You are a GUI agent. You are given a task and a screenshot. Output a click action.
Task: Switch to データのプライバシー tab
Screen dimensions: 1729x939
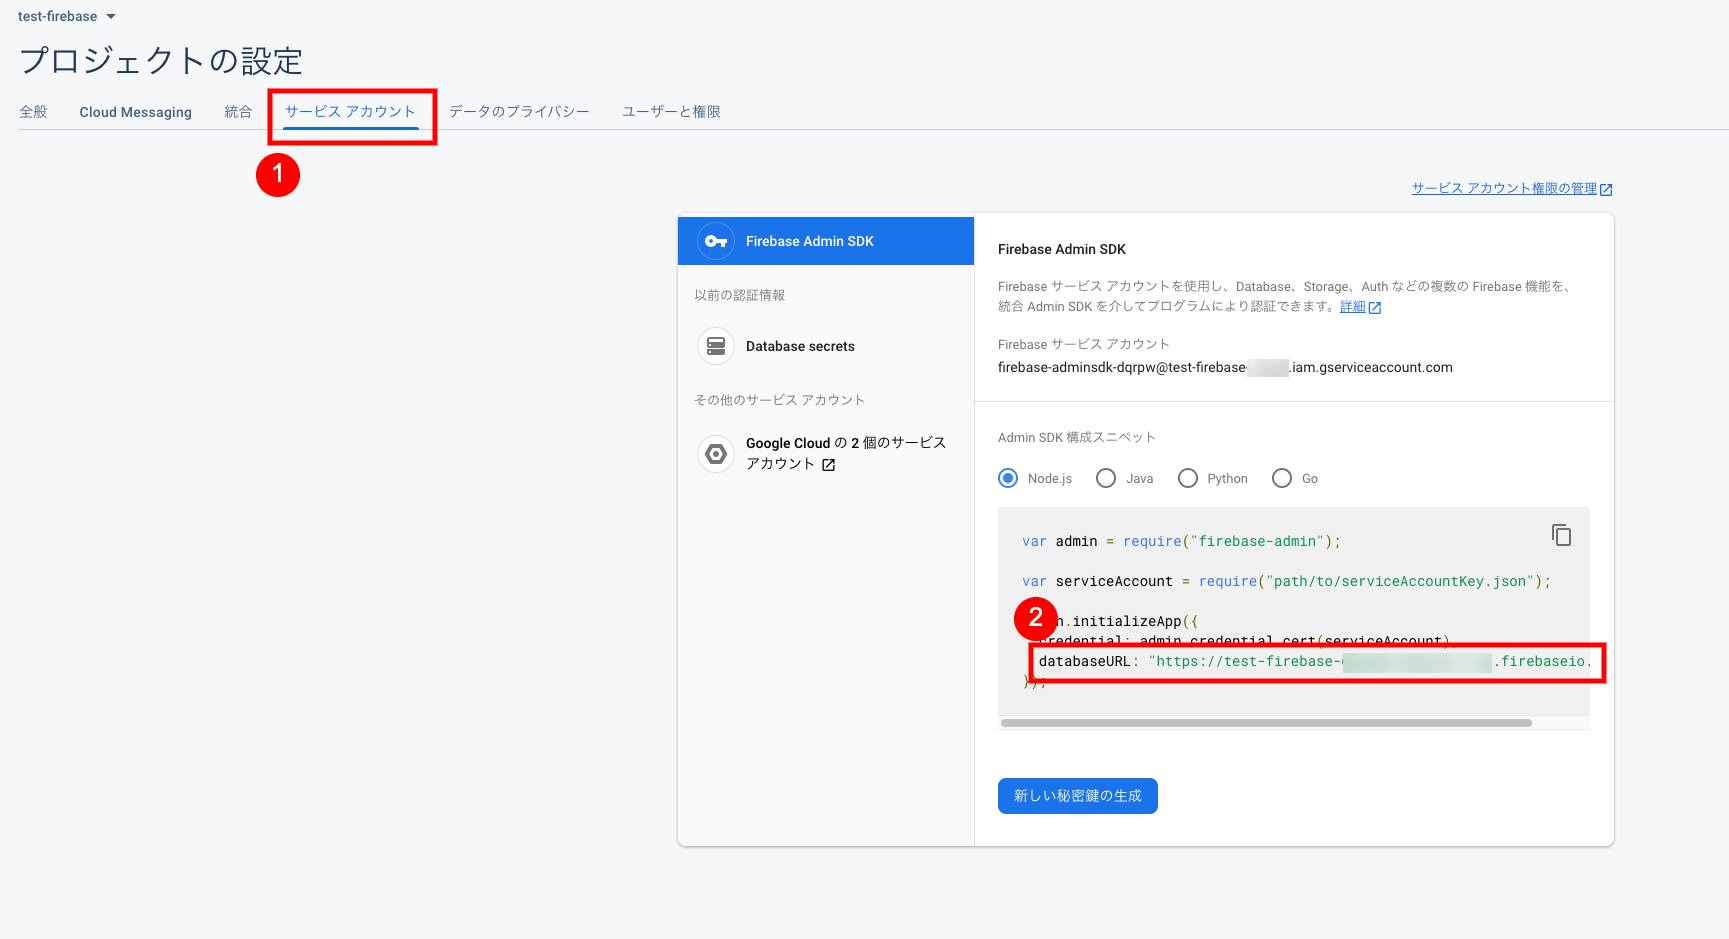pos(519,112)
